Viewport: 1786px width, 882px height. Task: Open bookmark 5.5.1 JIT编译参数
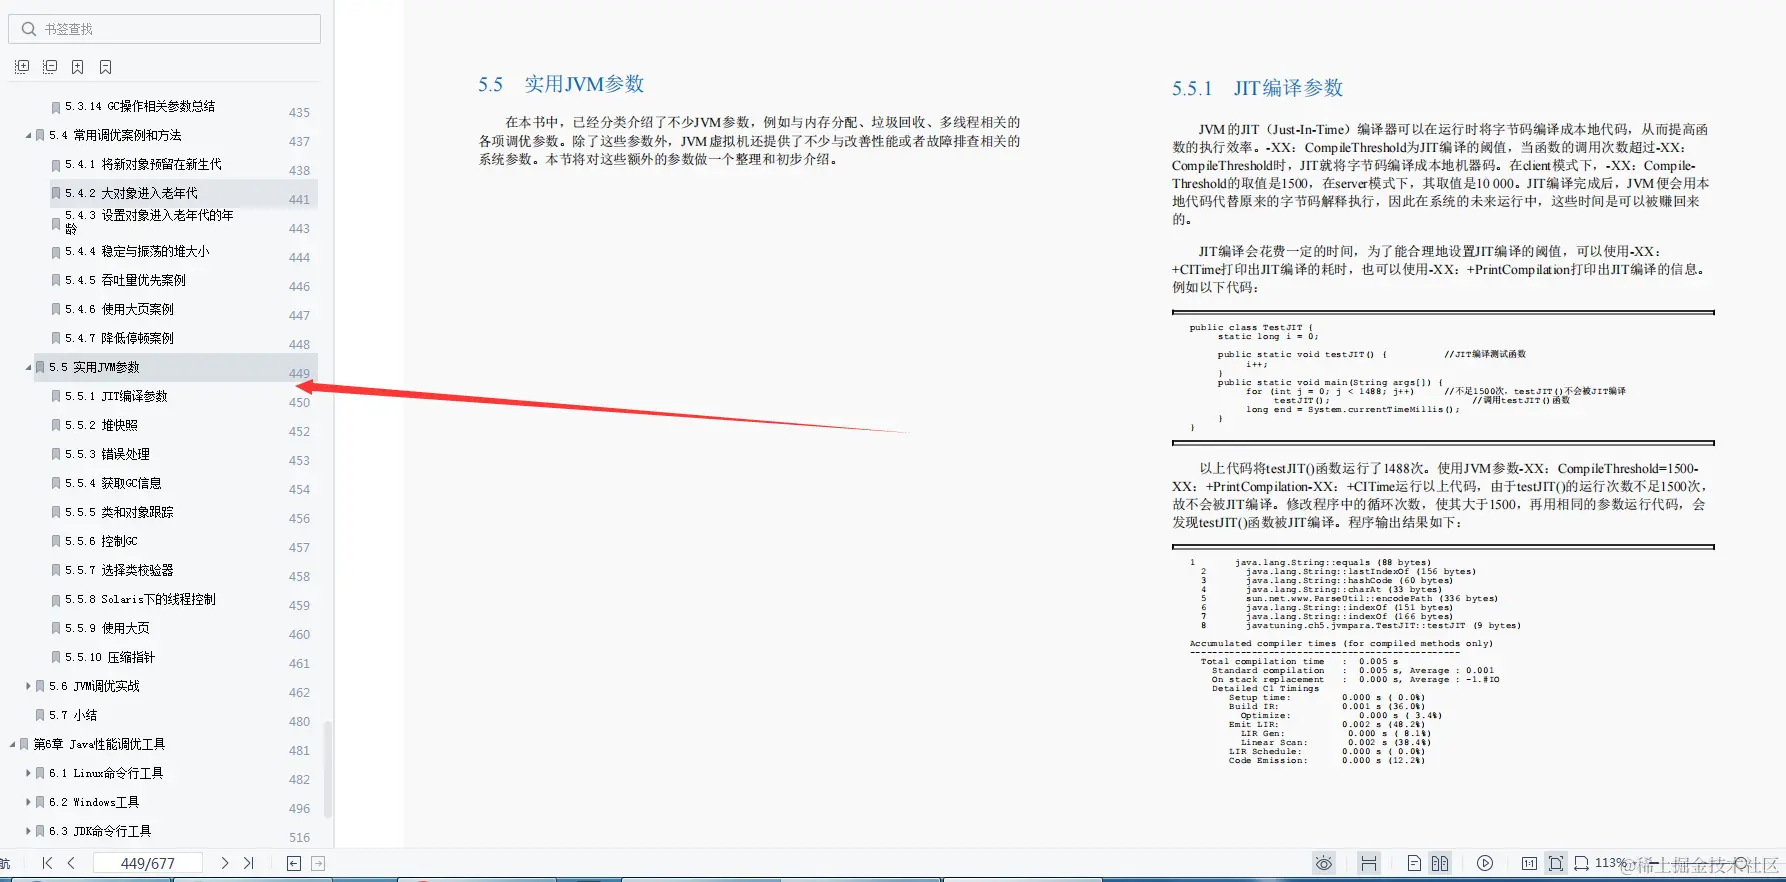coord(116,396)
